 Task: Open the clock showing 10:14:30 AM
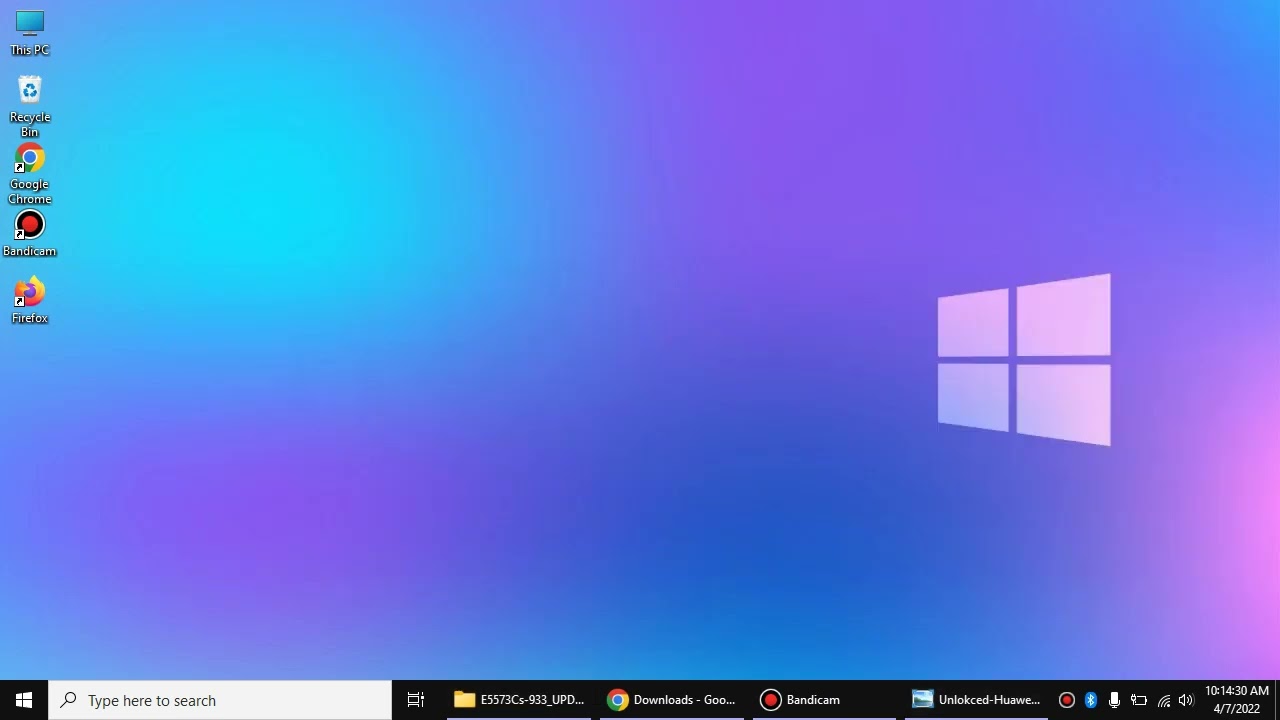(x=1237, y=700)
